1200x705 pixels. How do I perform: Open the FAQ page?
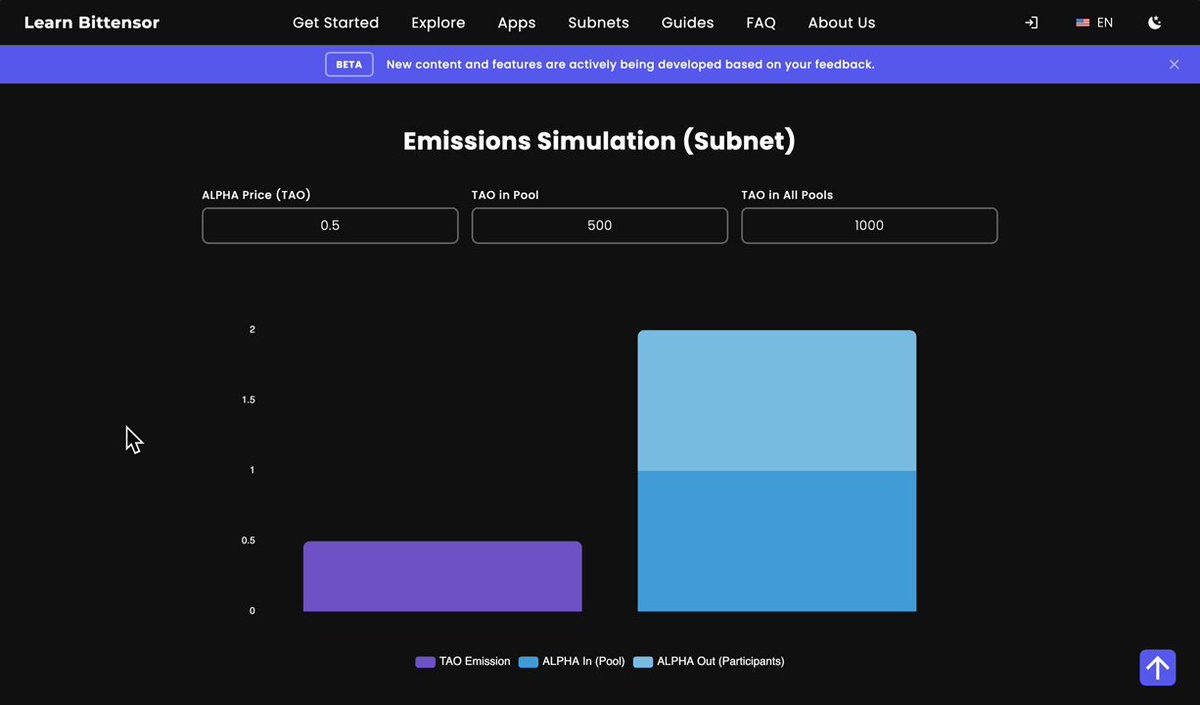(761, 22)
